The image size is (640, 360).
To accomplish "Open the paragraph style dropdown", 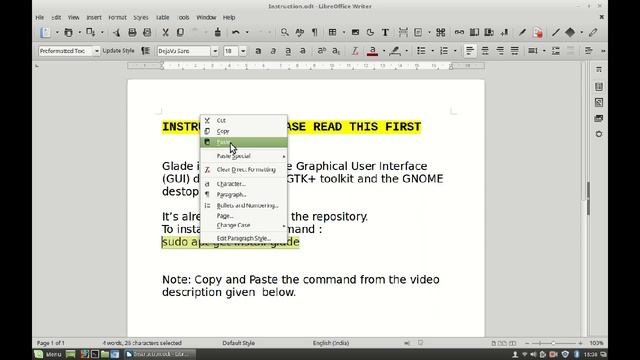I will tap(97, 51).
